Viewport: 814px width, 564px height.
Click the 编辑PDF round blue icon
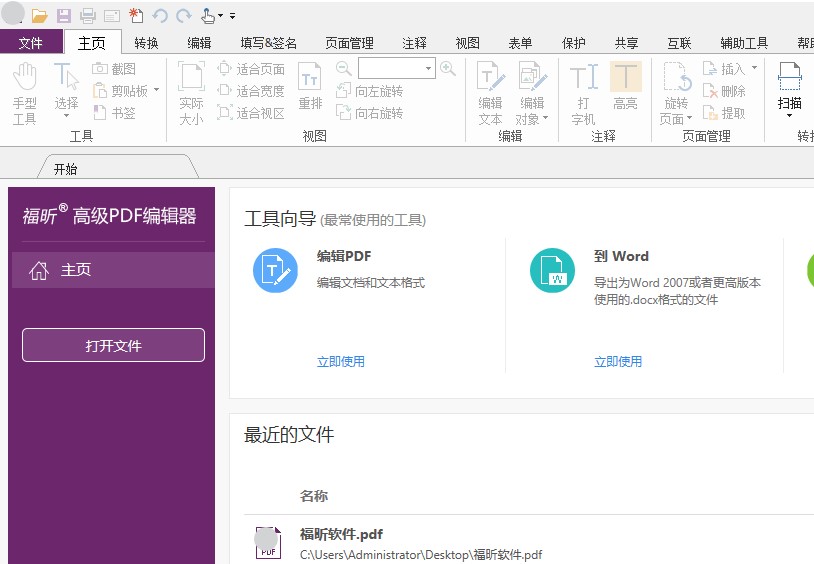point(275,270)
